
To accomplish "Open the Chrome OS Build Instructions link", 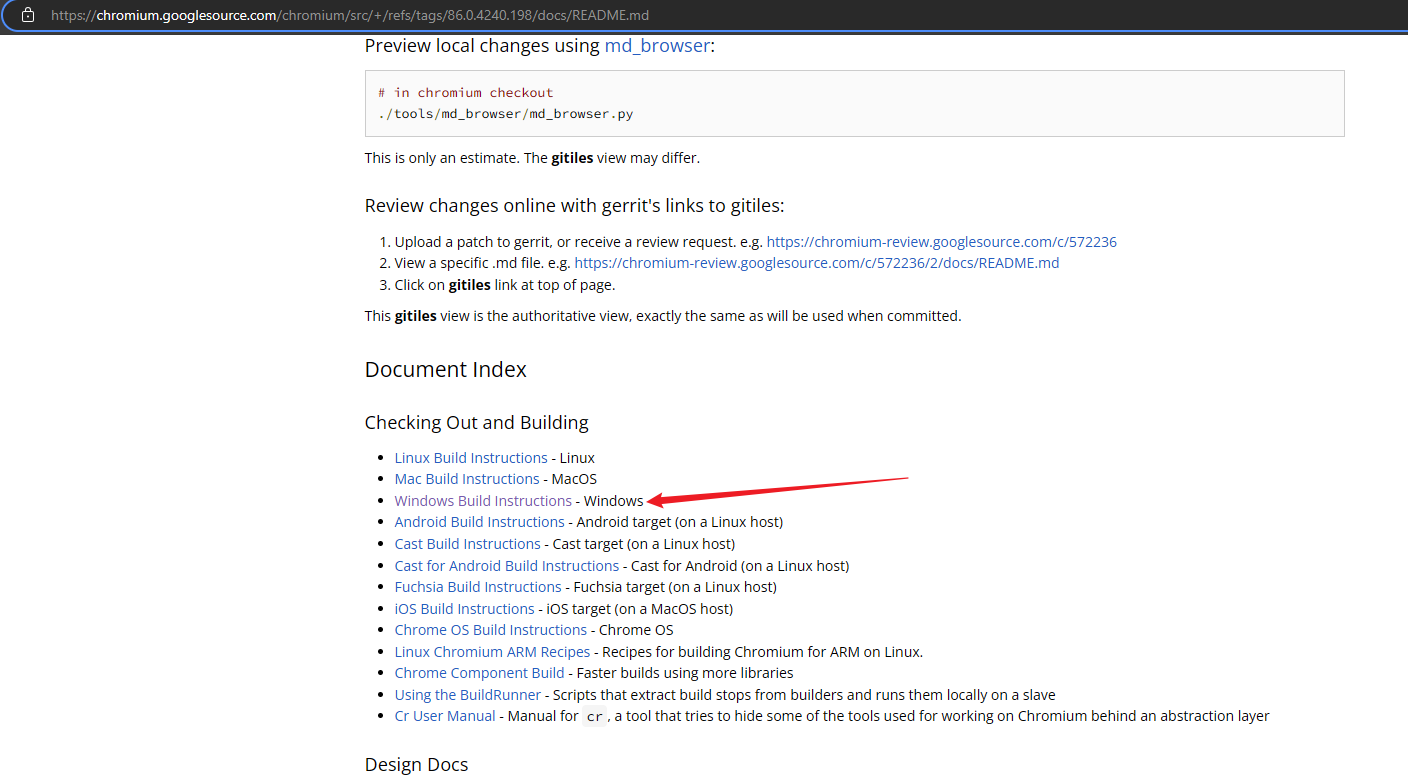I will pos(490,629).
